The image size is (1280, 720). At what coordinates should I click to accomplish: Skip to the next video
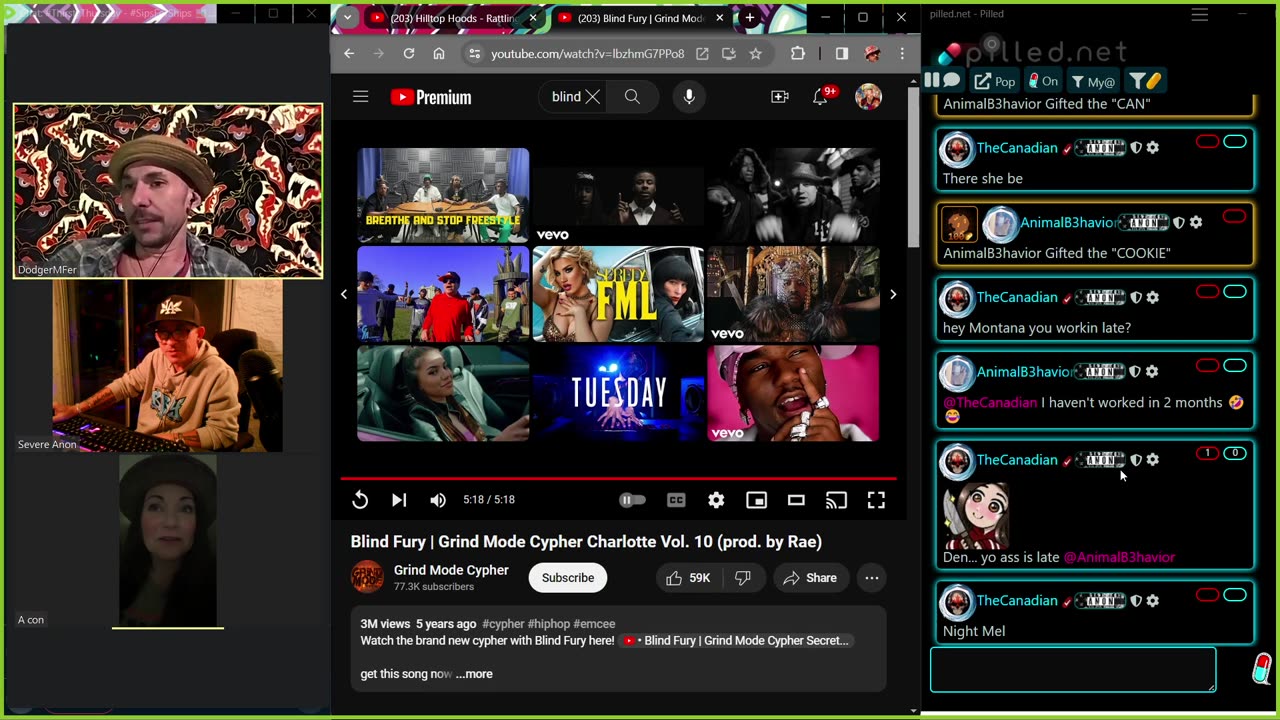point(399,500)
